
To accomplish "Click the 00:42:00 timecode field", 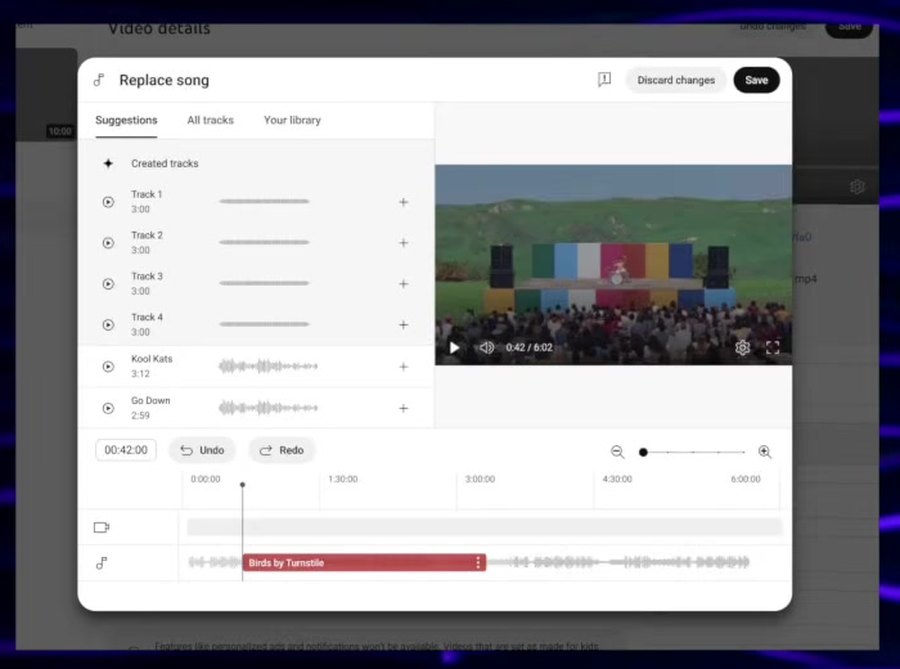I will point(126,450).
